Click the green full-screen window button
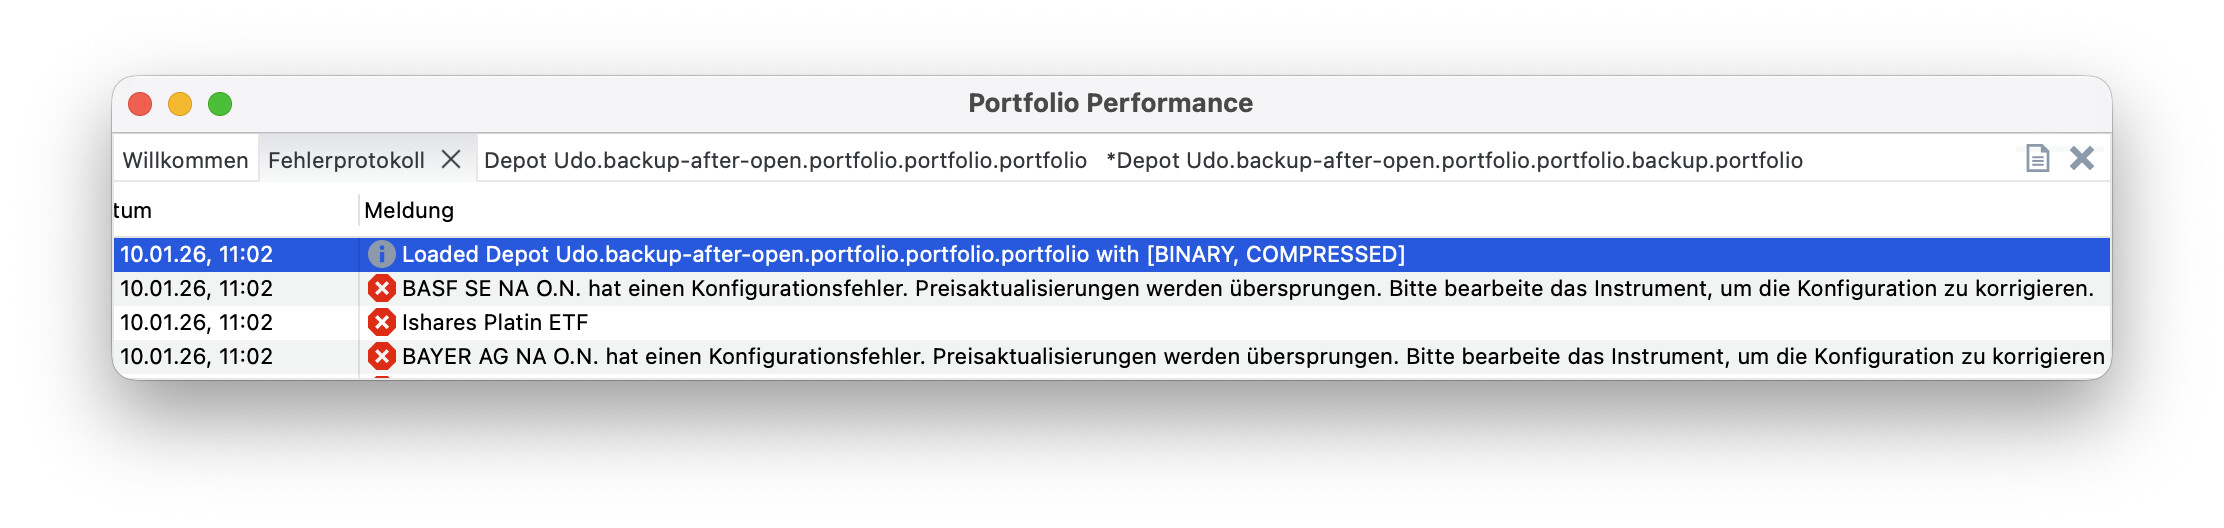The width and height of the screenshot is (2224, 528). [220, 104]
